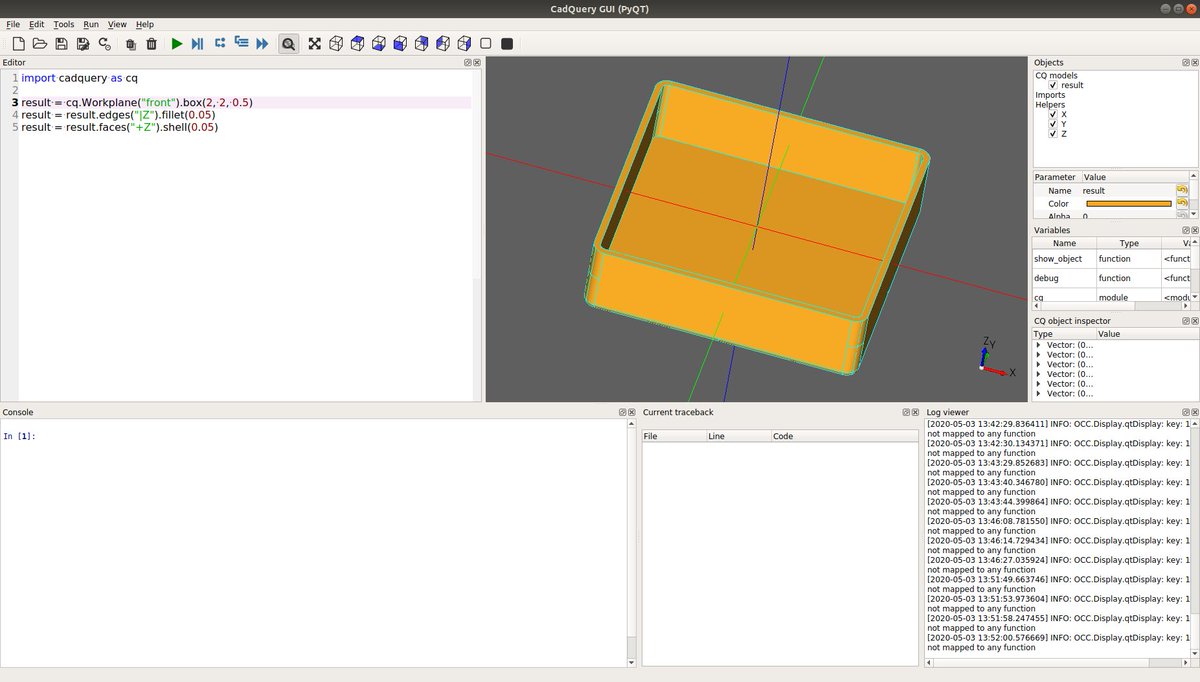Image resolution: width=1200 pixels, height=682 pixels.
Task: Click the debug variable name cell
Action: 1065,278
